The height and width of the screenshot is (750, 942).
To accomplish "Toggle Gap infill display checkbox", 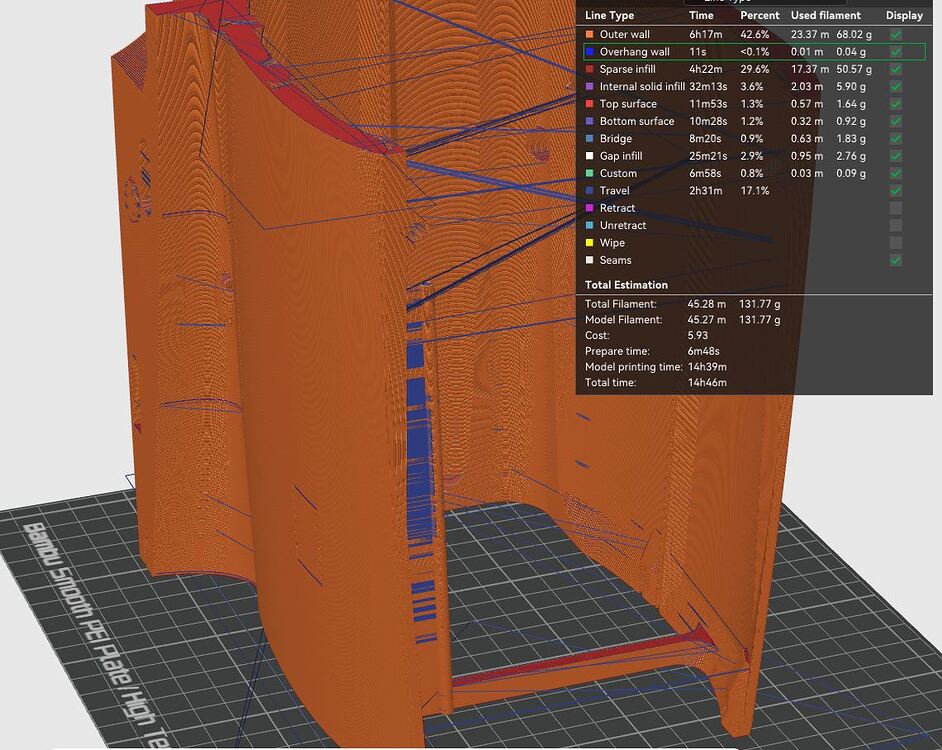I will click(895, 156).
